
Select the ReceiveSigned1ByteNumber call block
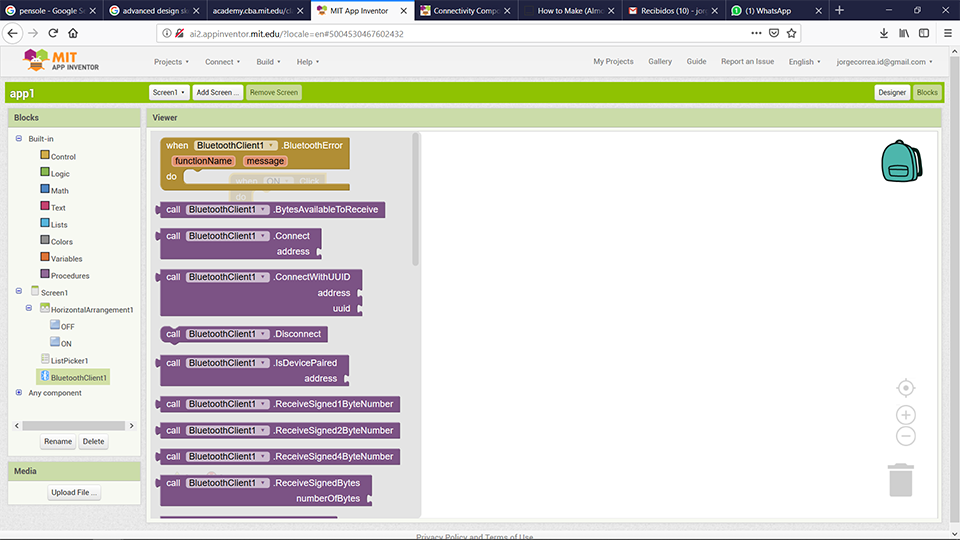[279, 404]
